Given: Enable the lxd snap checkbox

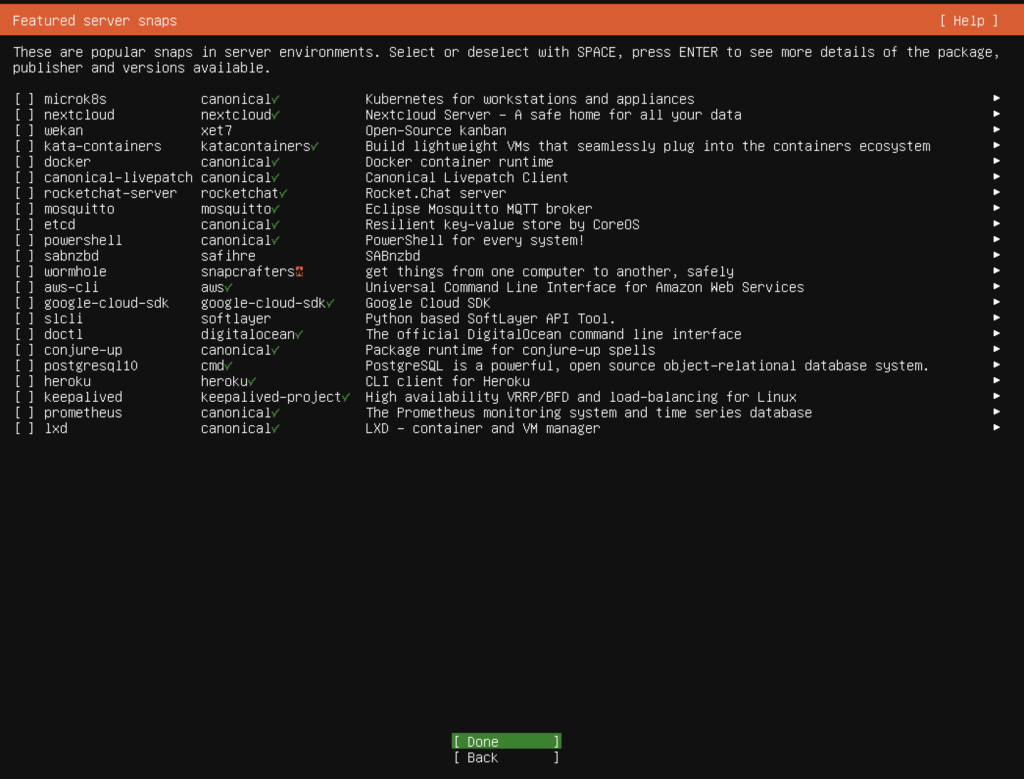Looking at the screenshot, I should point(24,428).
